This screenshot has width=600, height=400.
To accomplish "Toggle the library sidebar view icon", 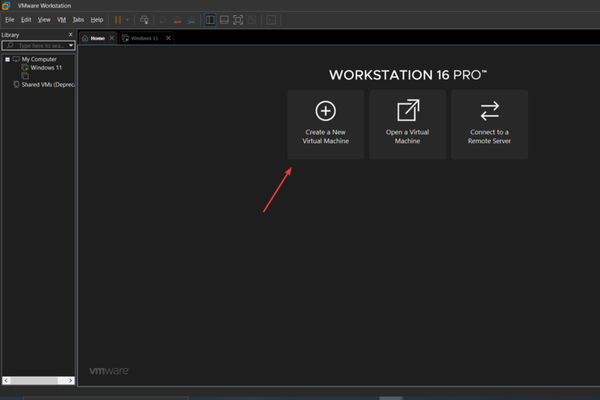I will coord(209,20).
